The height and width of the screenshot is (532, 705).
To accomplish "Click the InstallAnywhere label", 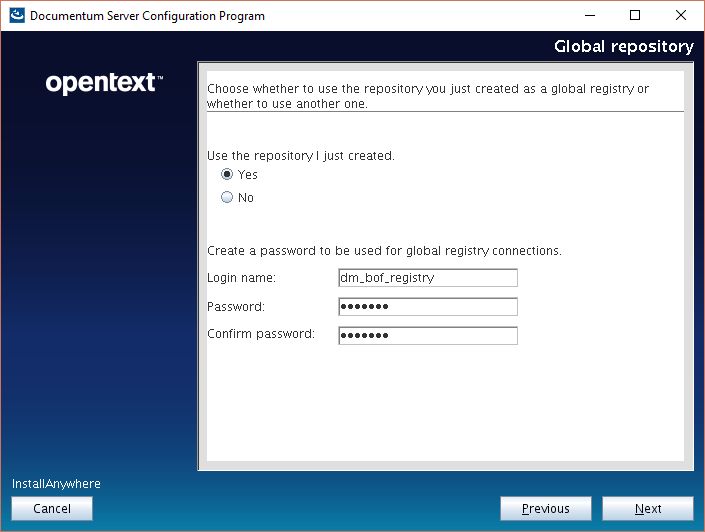I will click(x=56, y=484).
